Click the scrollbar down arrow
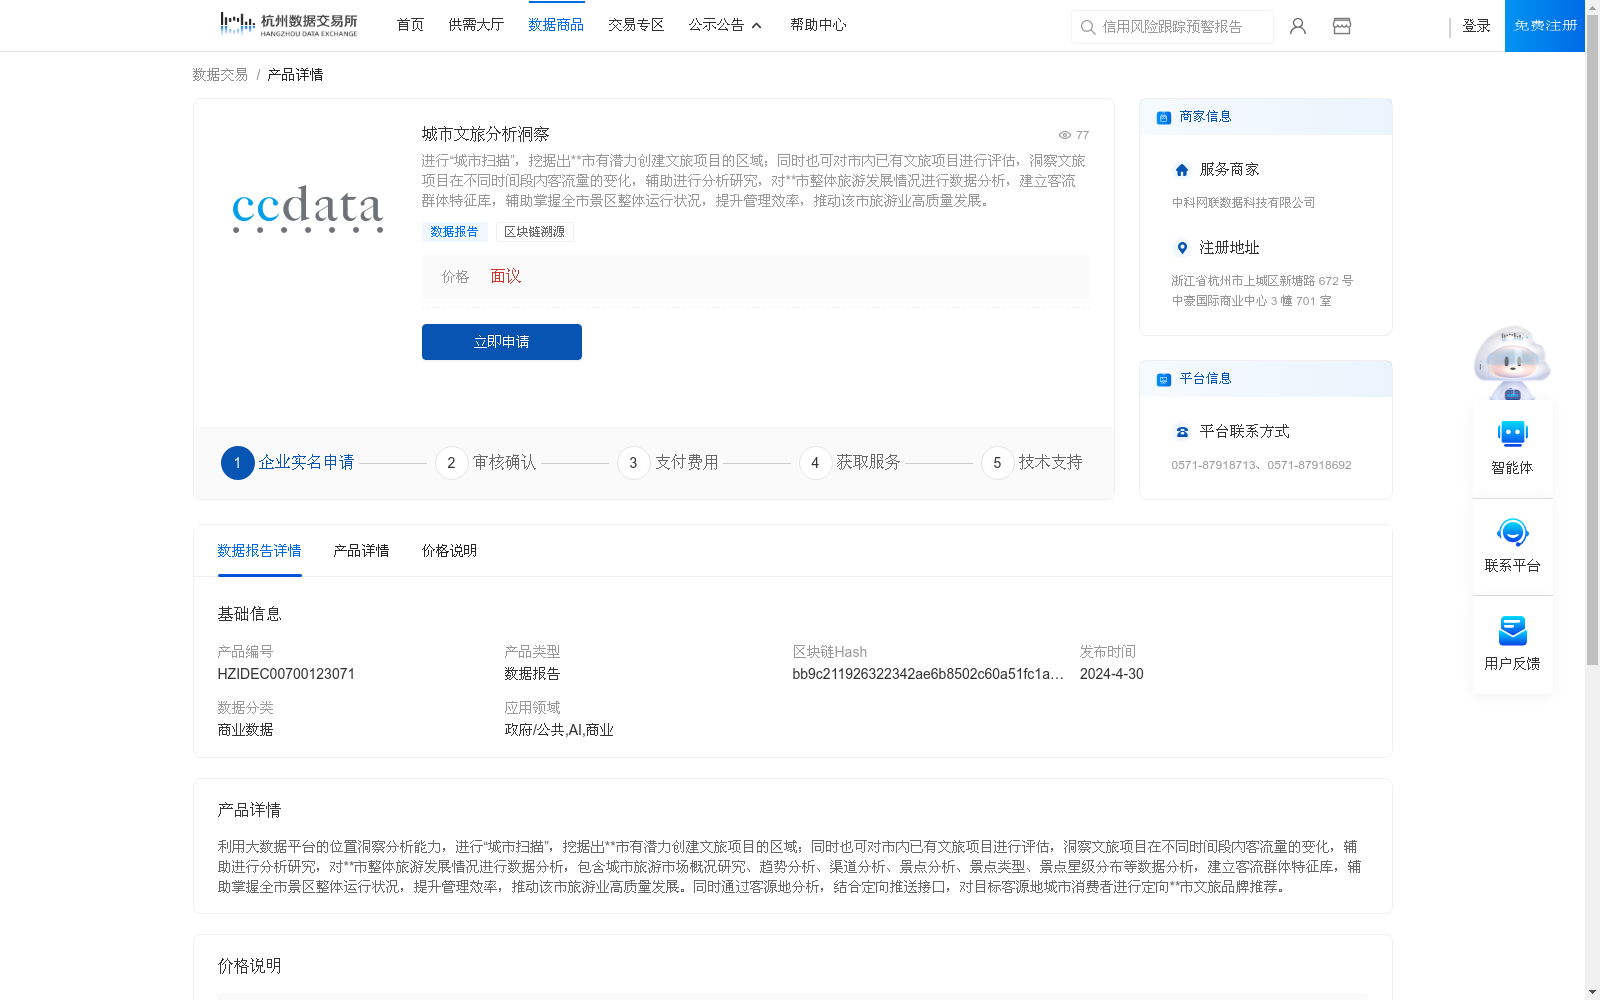The image size is (1600, 1000). pos(1592,992)
